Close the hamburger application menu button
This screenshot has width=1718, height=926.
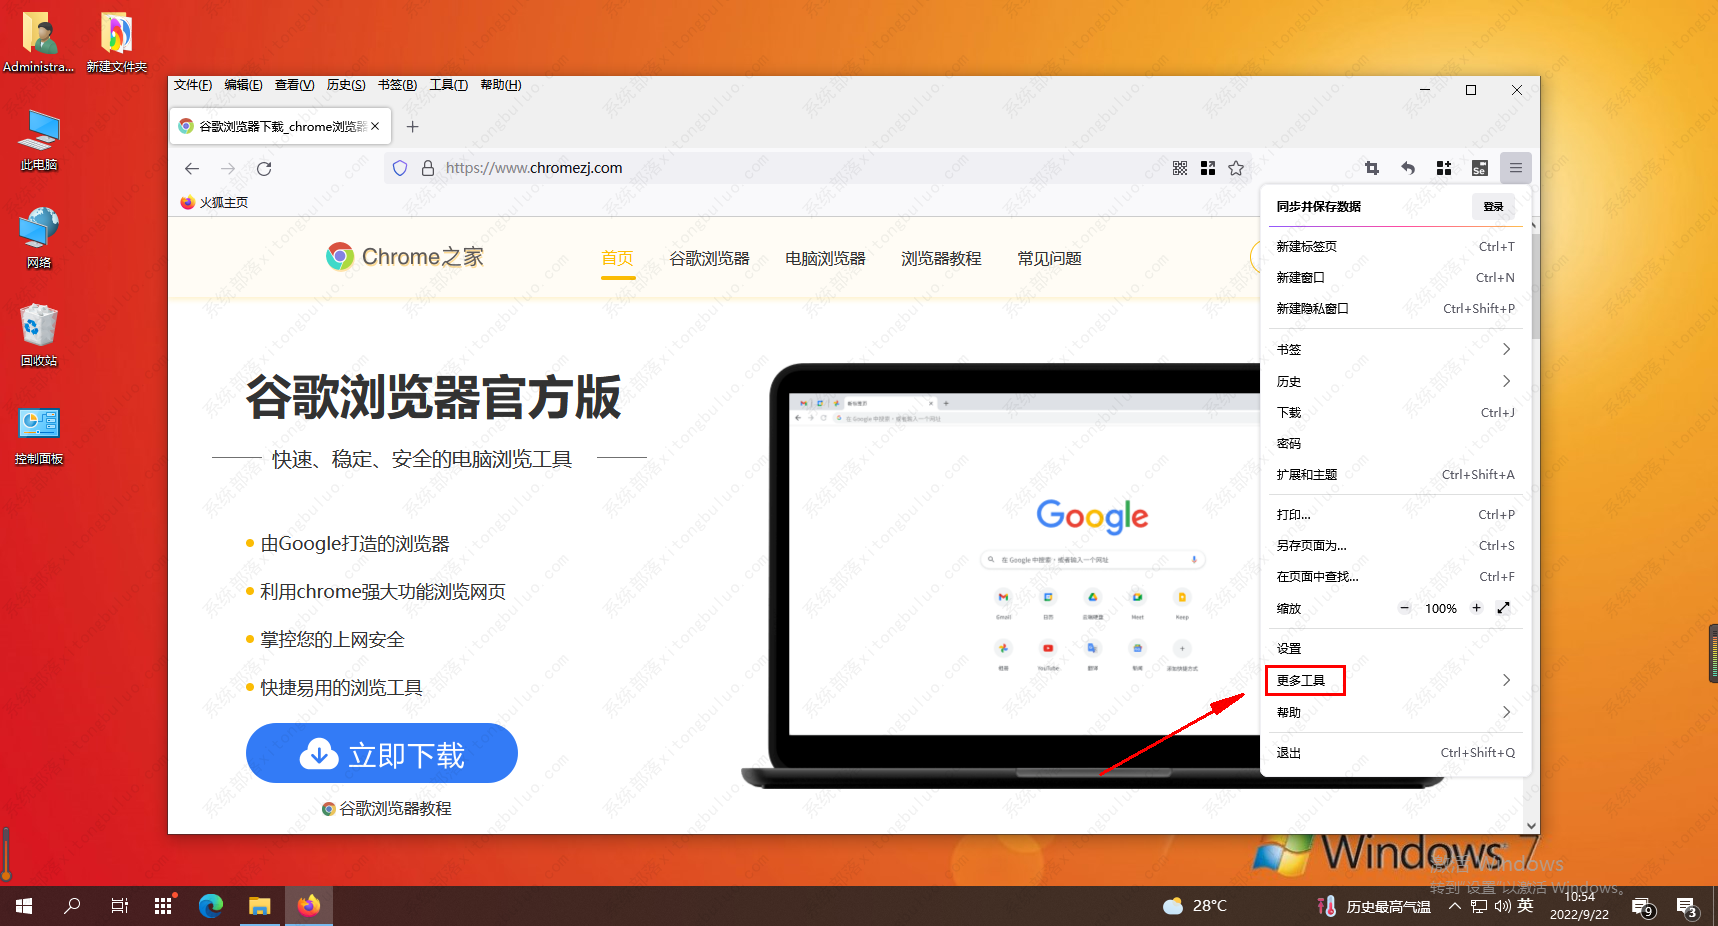(1516, 168)
